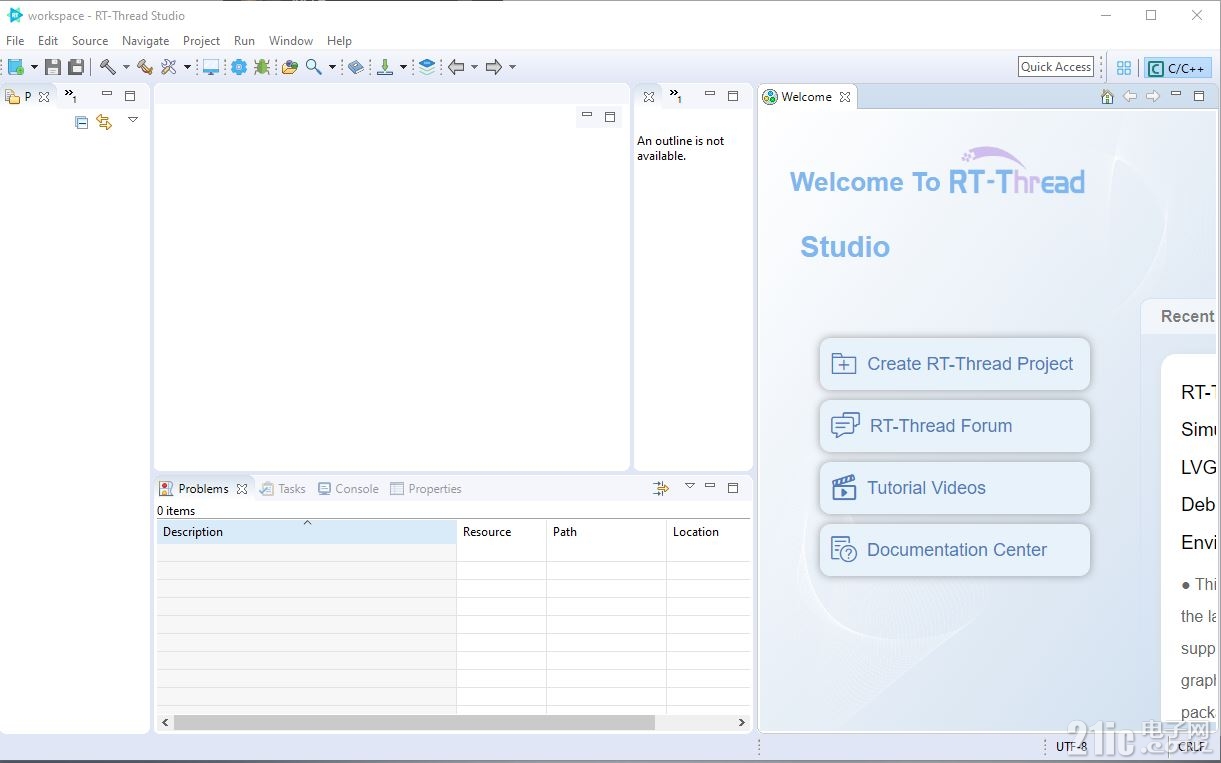This screenshot has width=1221, height=763.
Task: Close the project explorer P tab
Action: (x=44, y=97)
